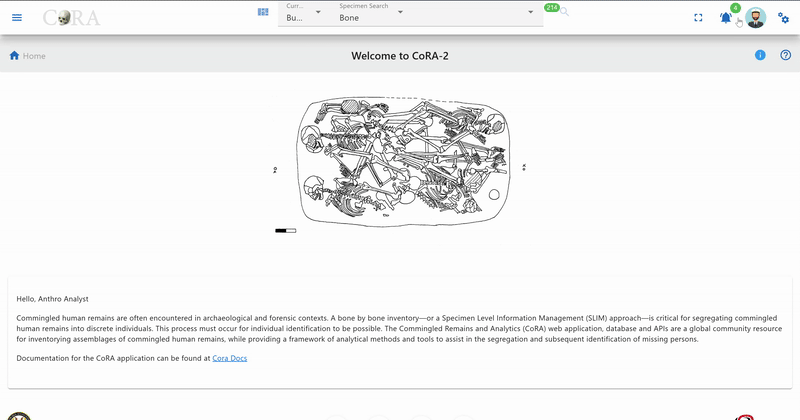Click the green 214 results badge
This screenshot has width=800, height=420.
coord(552,8)
